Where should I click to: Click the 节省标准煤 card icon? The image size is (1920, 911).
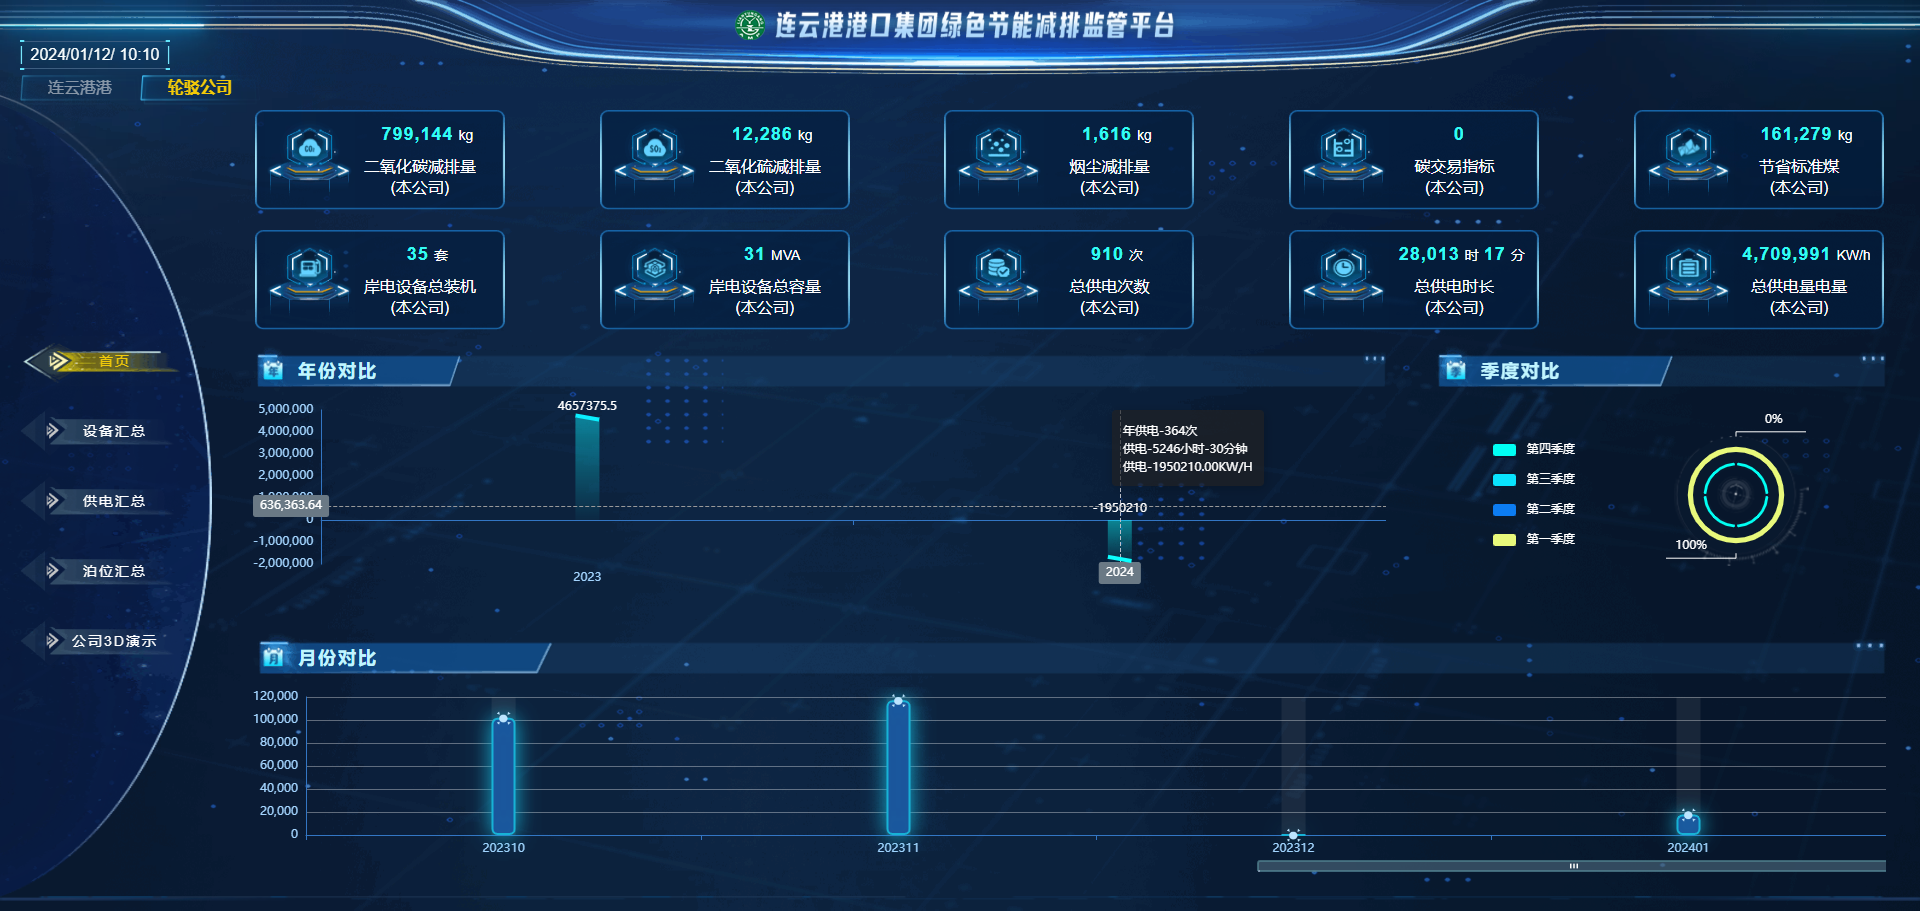tap(1689, 158)
